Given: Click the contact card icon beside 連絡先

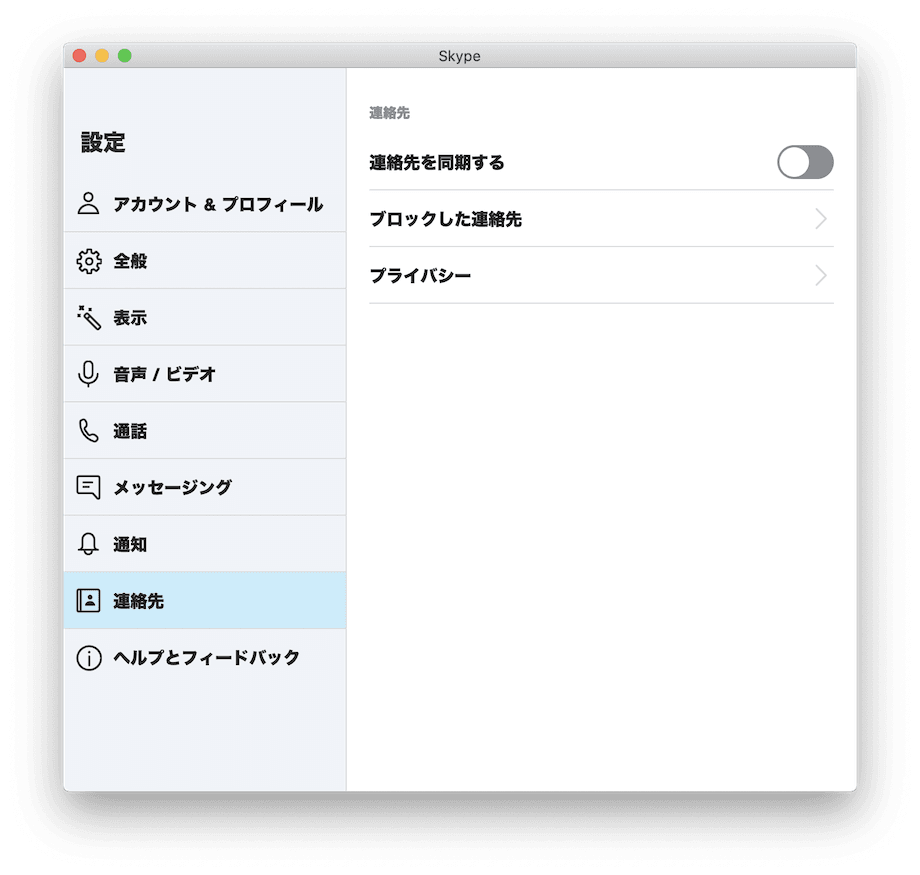Looking at the screenshot, I should (89, 600).
